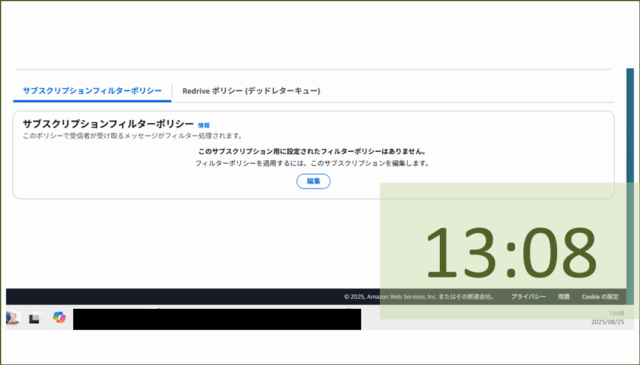The image size is (640, 365).
Task: Click the text フィルターポリシーを適用するには、このサブスクリプションを編集します。
Action: [313, 163]
